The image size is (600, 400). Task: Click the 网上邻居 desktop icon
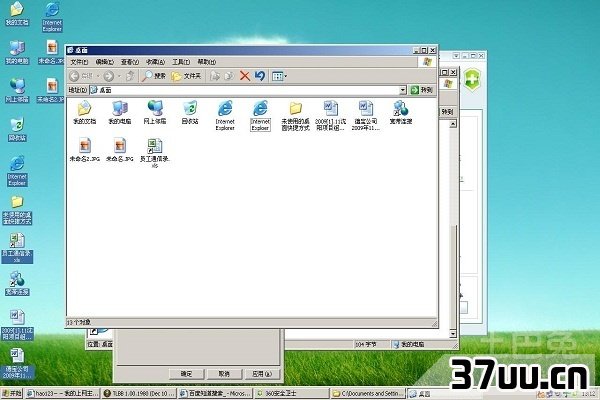coord(17,91)
